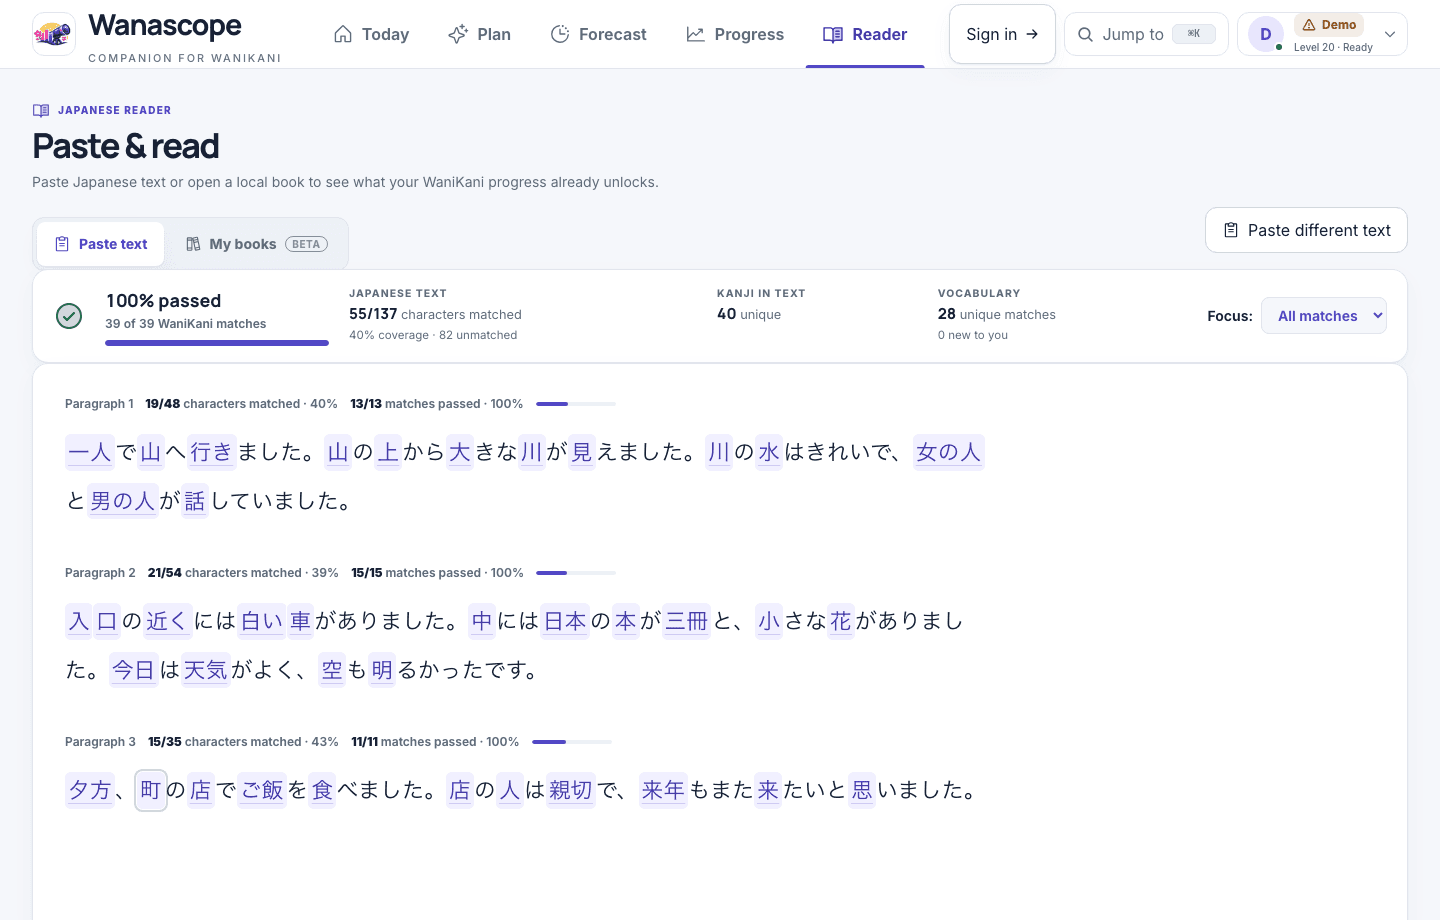The image size is (1440, 920).
Task: Open the word 男の人
Action: [122, 501]
